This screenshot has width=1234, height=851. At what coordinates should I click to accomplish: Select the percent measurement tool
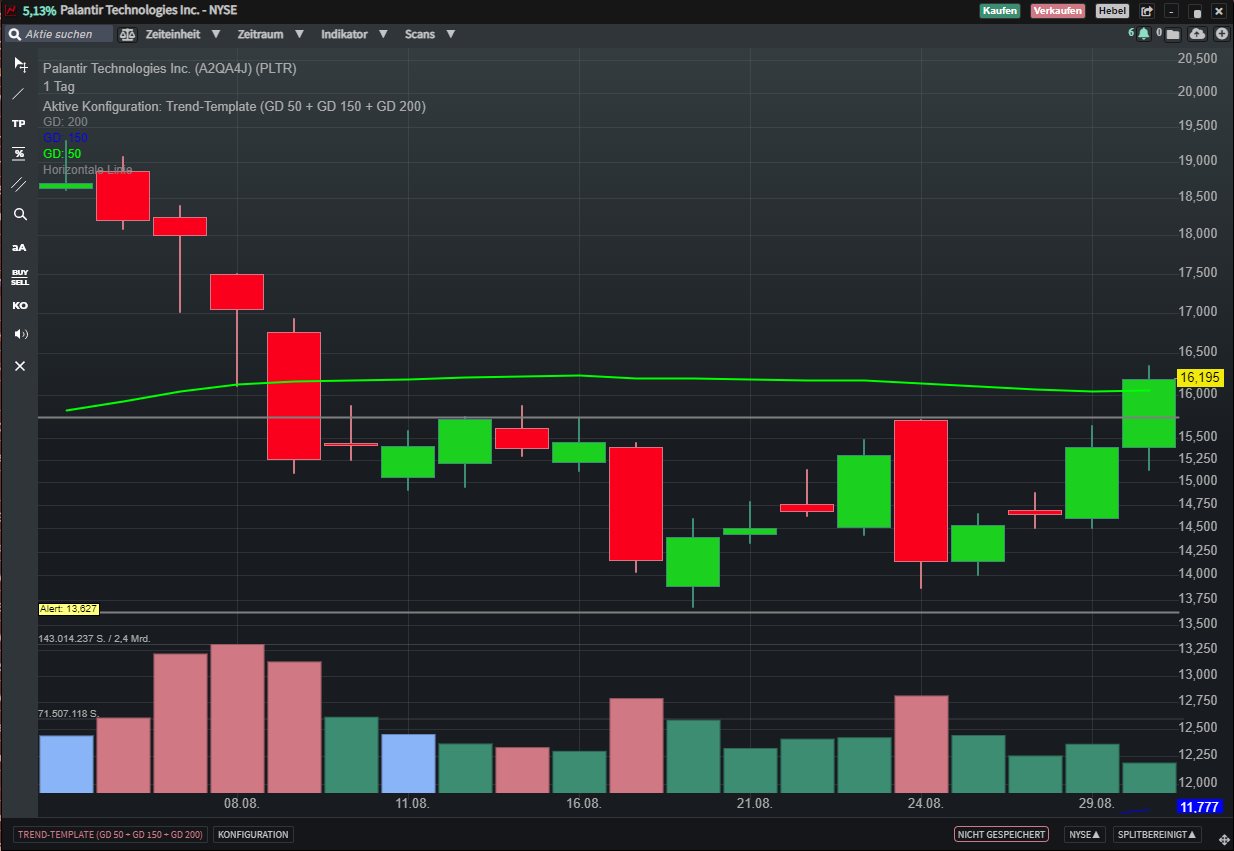coord(19,153)
